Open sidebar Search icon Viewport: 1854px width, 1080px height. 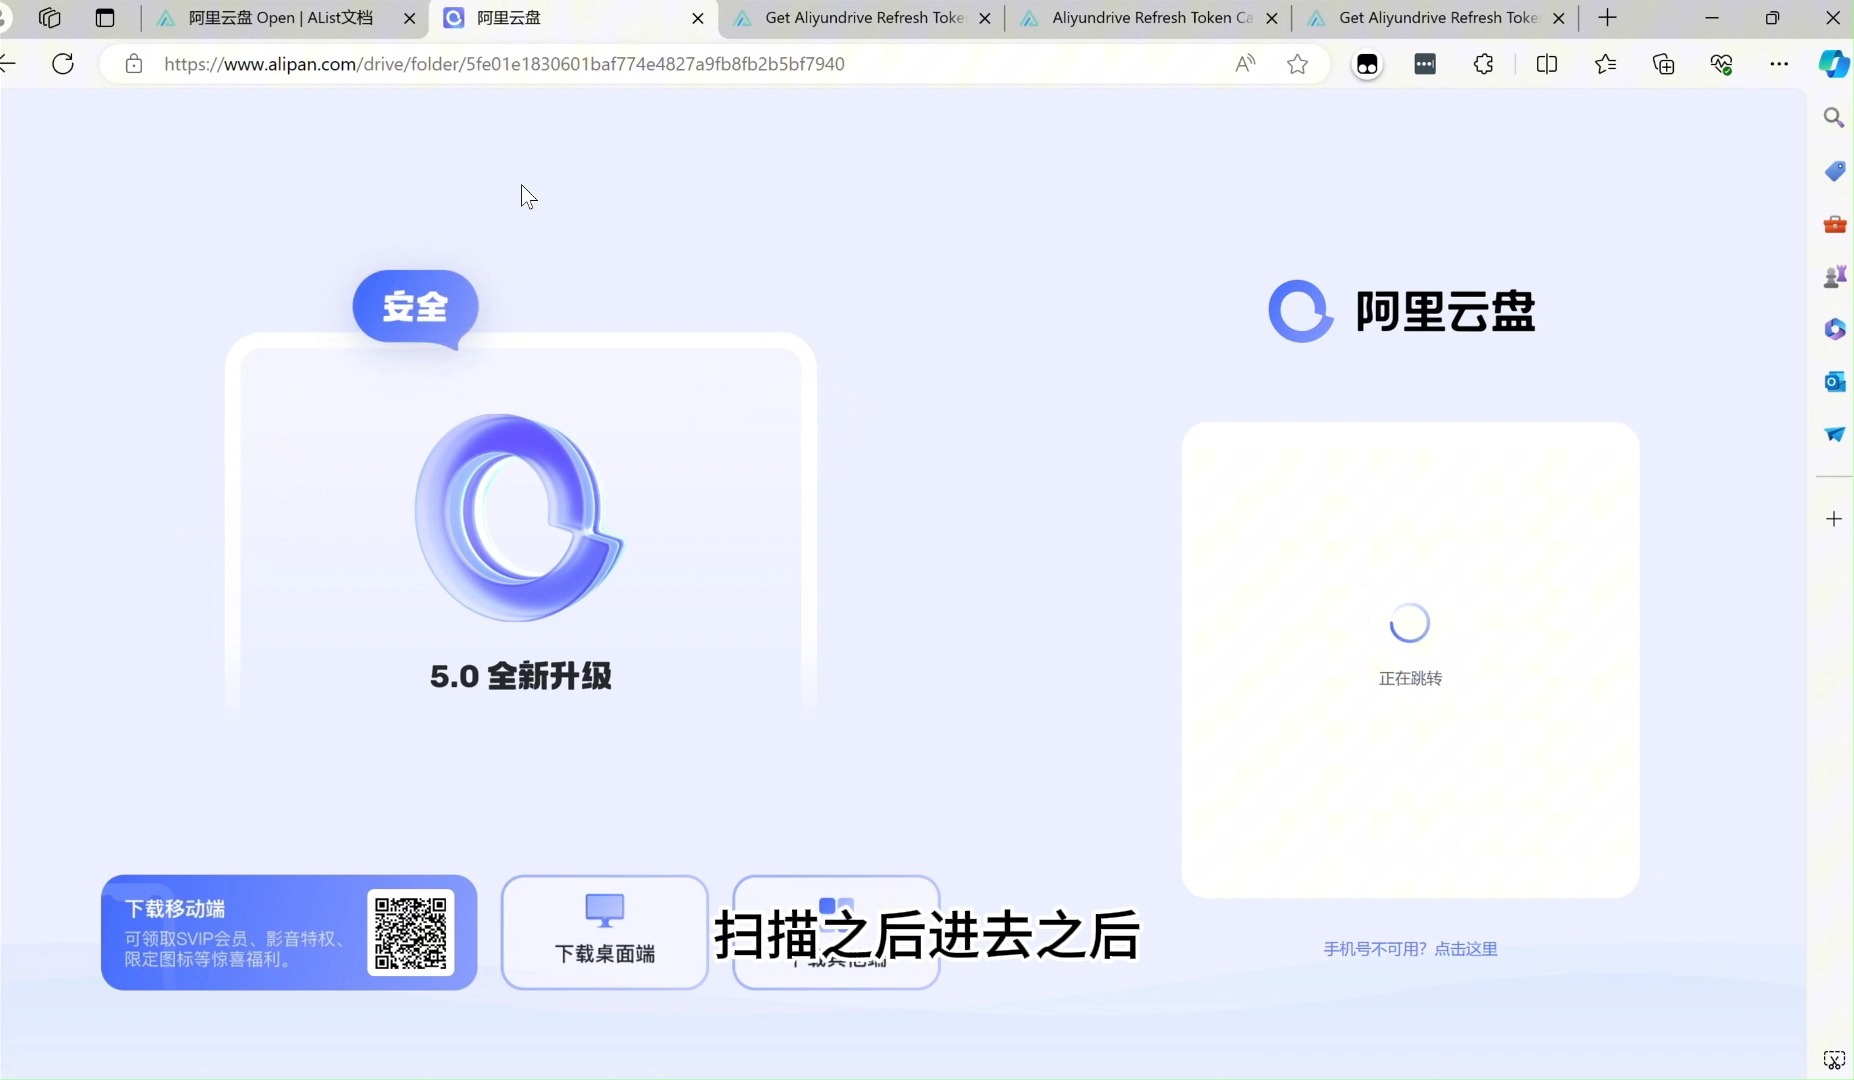tap(1834, 118)
